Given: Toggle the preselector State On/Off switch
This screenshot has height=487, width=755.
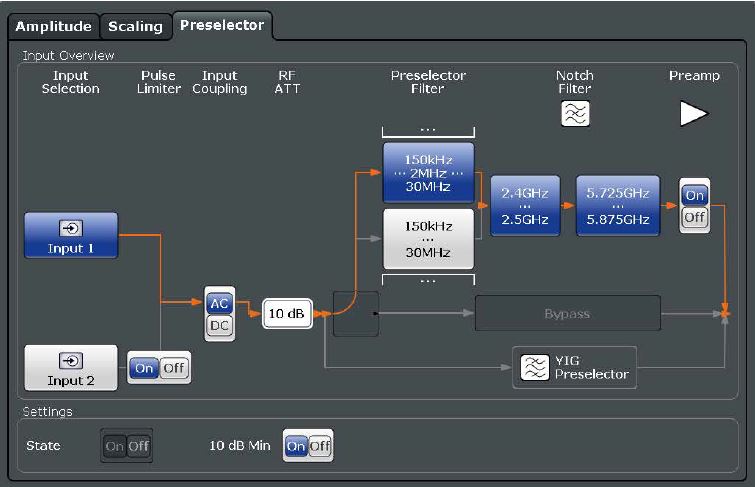Looking at the screenshot, I should point(126,446).
